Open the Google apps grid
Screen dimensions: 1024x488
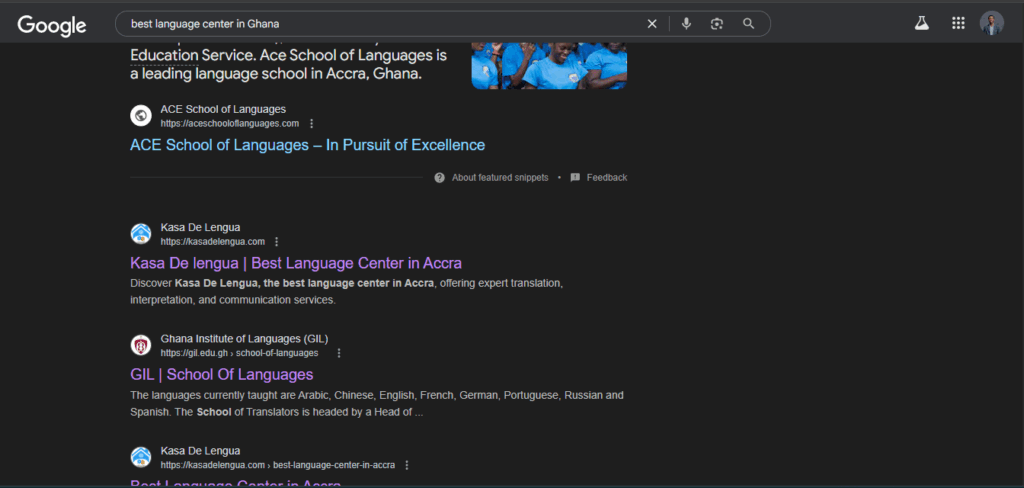(x=958, y=24)
